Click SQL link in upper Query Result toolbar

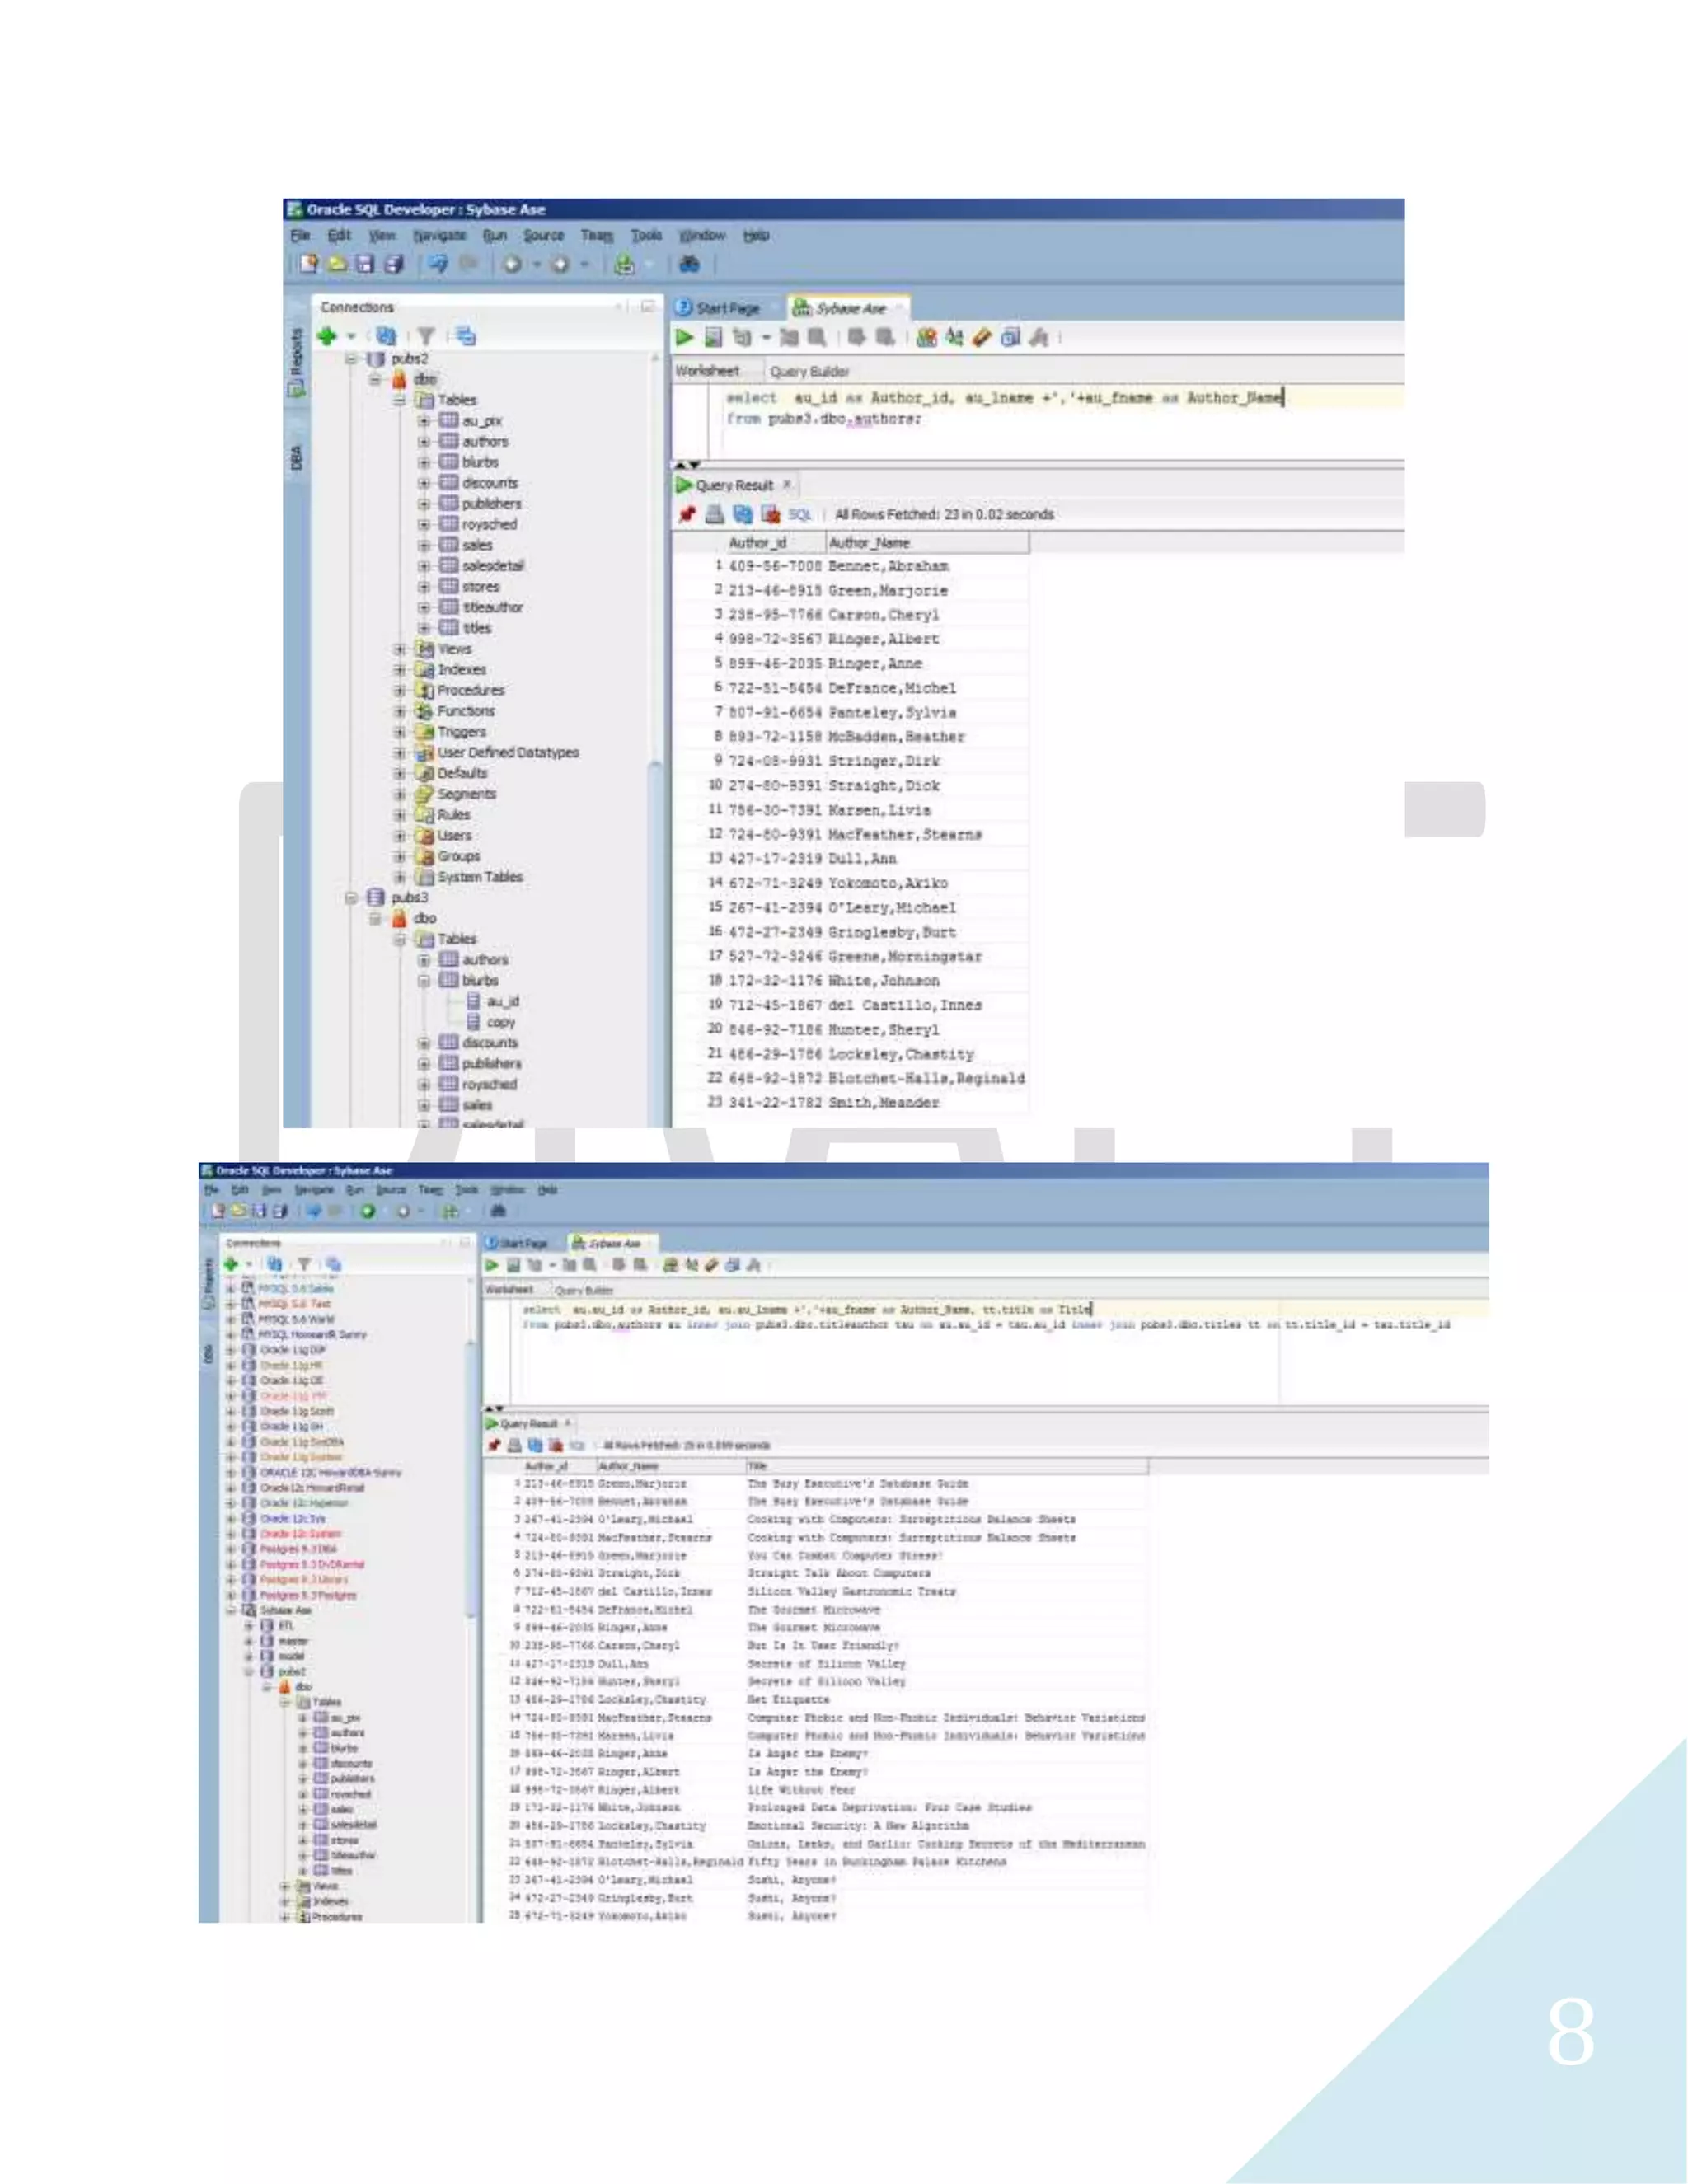(x=799, y=515)
